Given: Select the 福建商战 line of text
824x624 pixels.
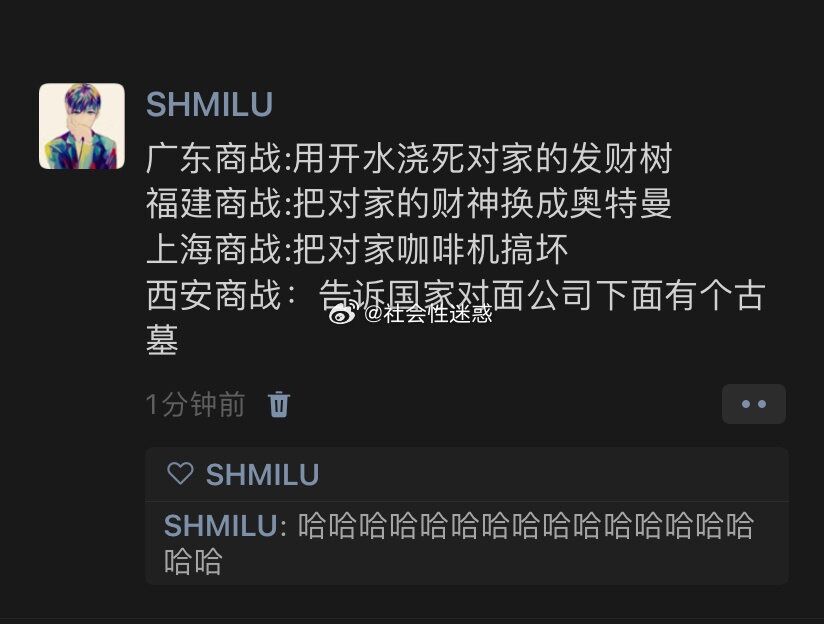Looking at the screenshot, I should 409,203.
